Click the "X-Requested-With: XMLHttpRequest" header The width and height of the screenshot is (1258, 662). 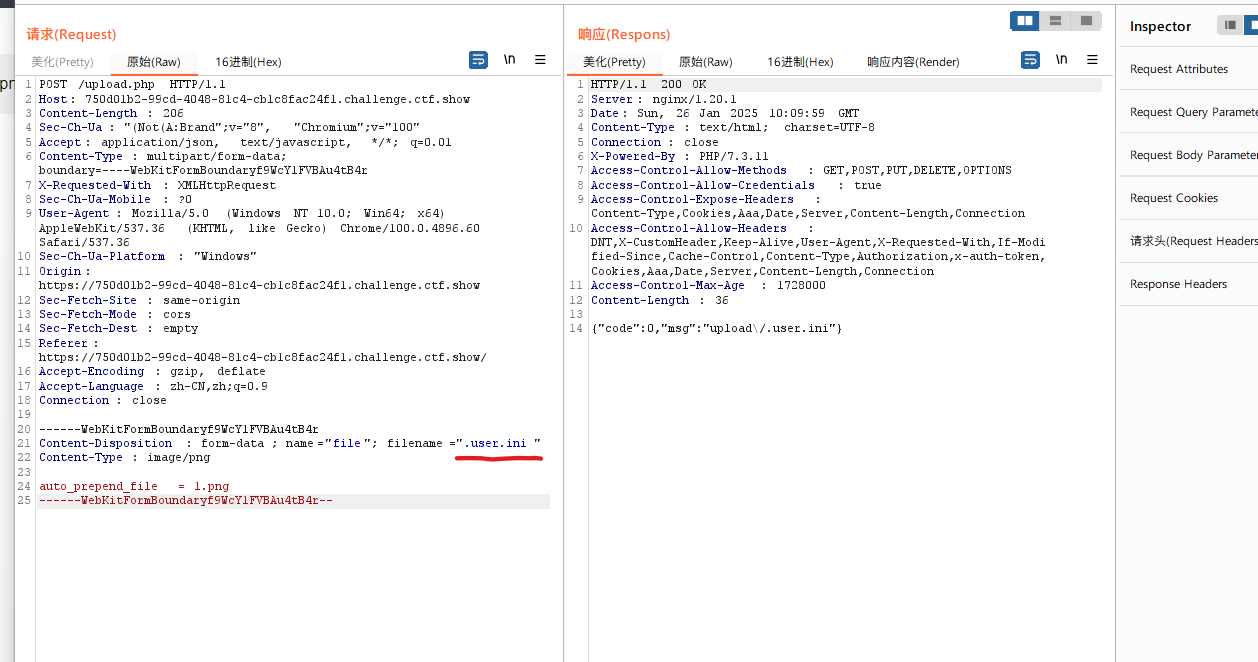[157, 185]
